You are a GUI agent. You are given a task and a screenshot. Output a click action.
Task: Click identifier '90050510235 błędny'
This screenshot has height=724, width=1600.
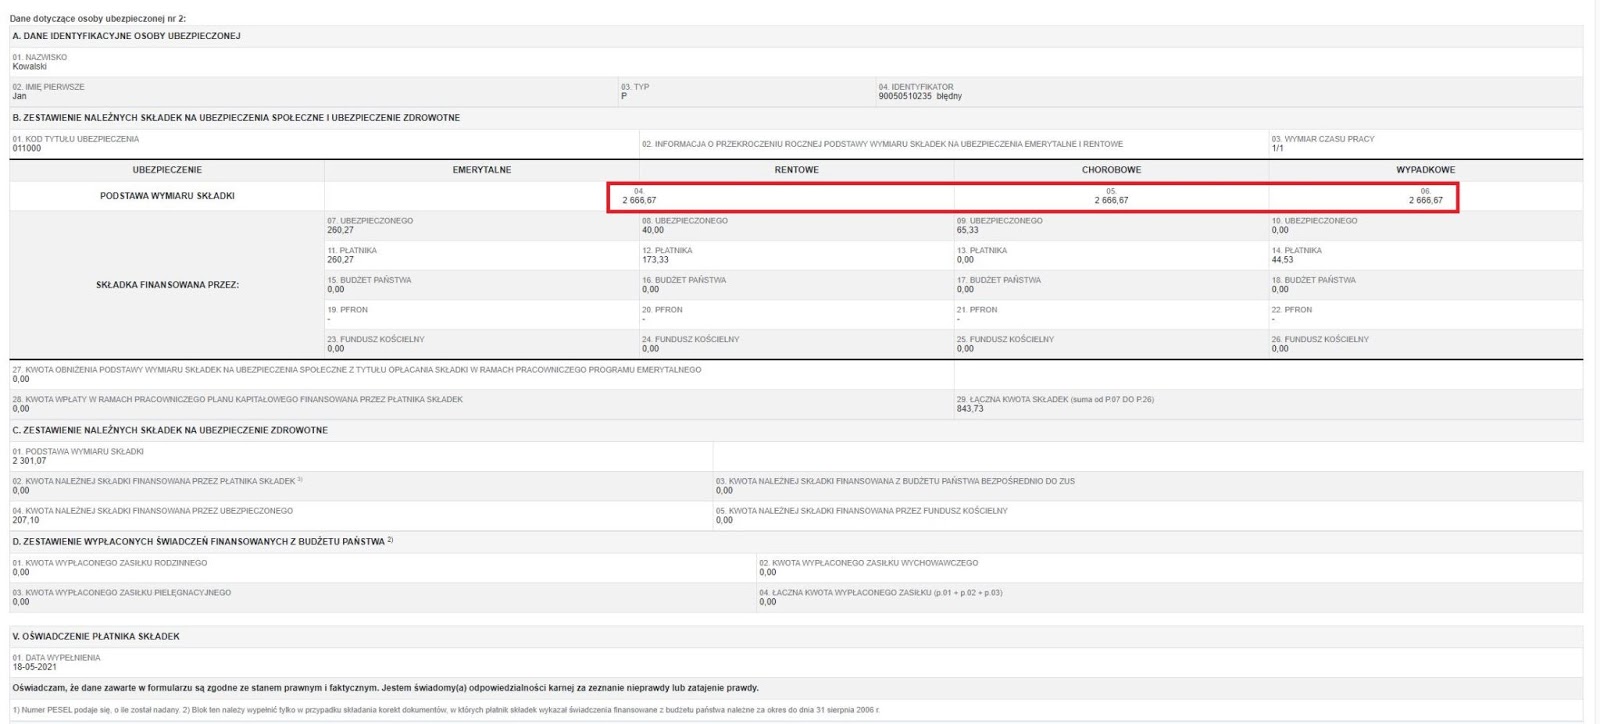click(x=920, y=97)
